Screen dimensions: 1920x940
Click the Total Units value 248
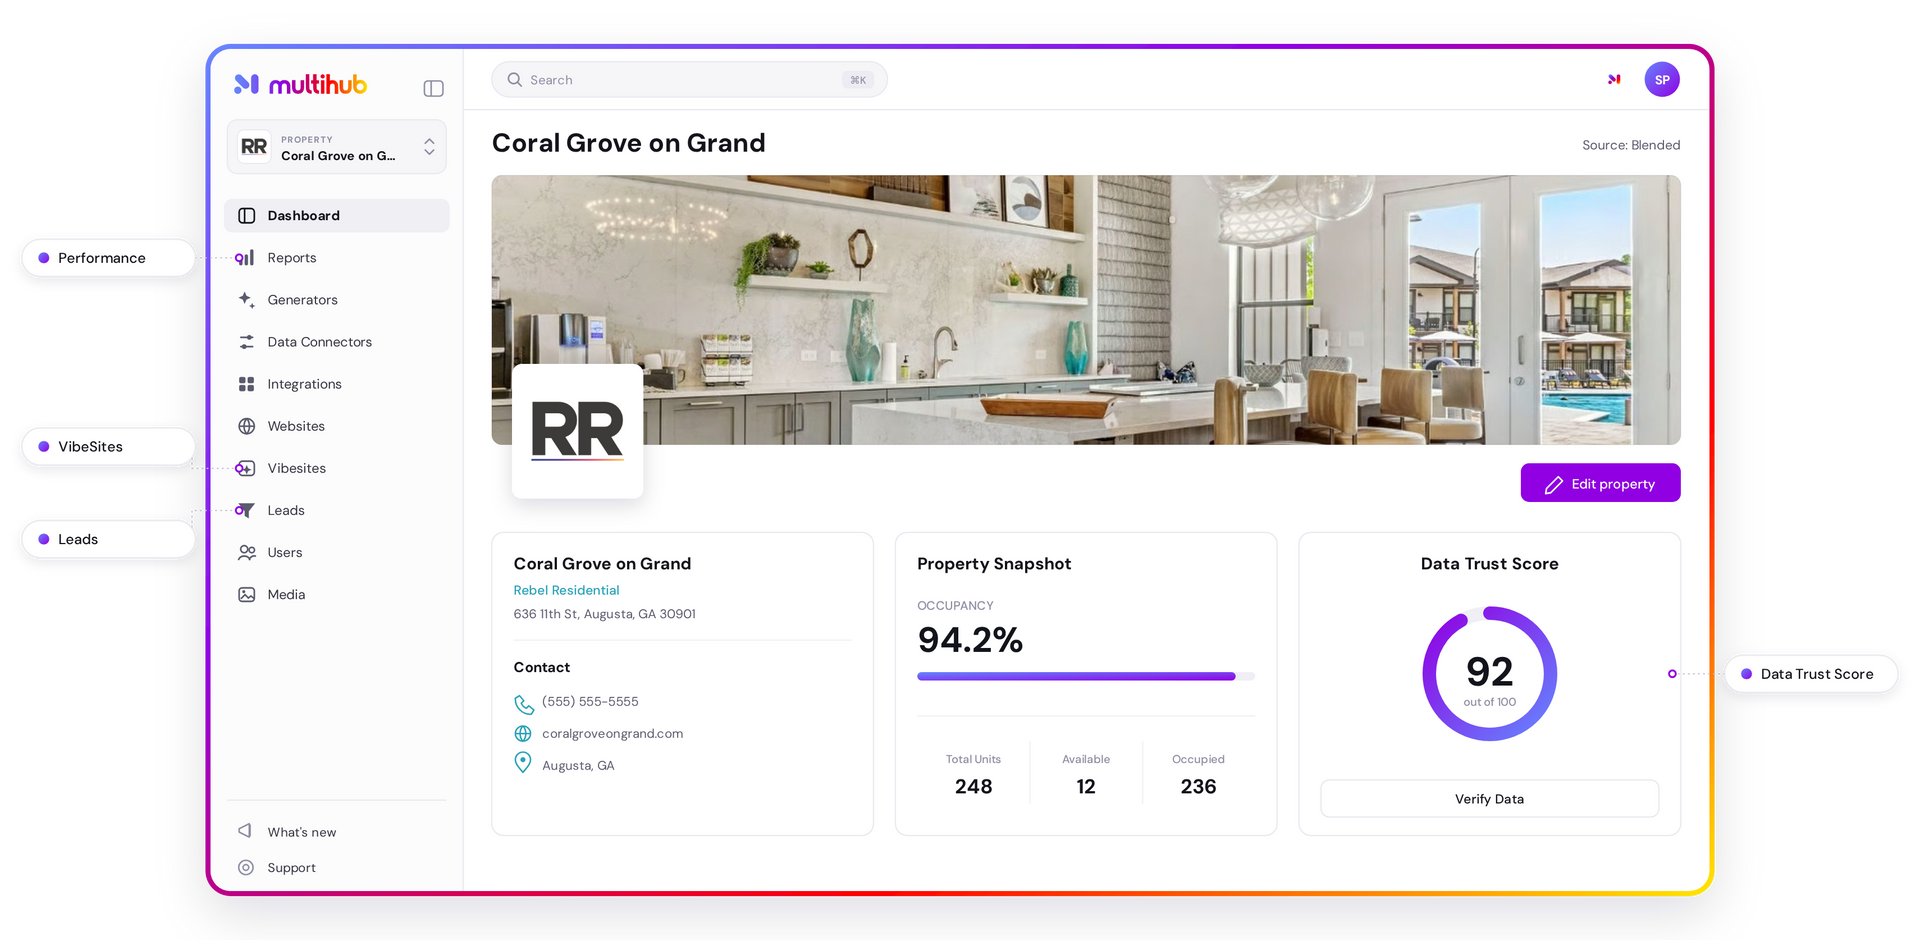[973, 787]
